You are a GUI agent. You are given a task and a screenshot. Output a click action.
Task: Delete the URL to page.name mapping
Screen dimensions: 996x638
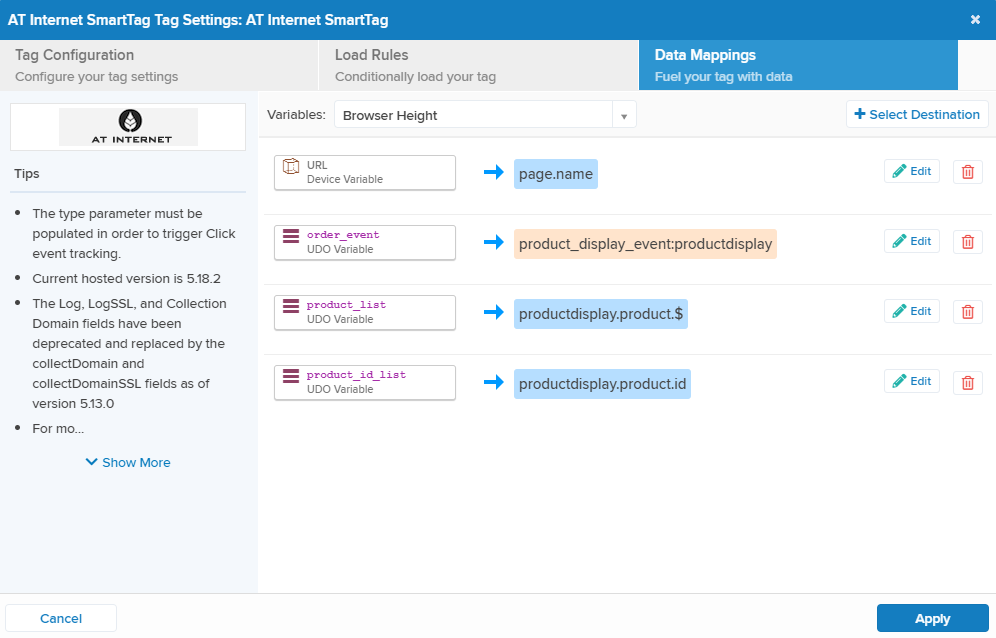[x=967, y=172]
